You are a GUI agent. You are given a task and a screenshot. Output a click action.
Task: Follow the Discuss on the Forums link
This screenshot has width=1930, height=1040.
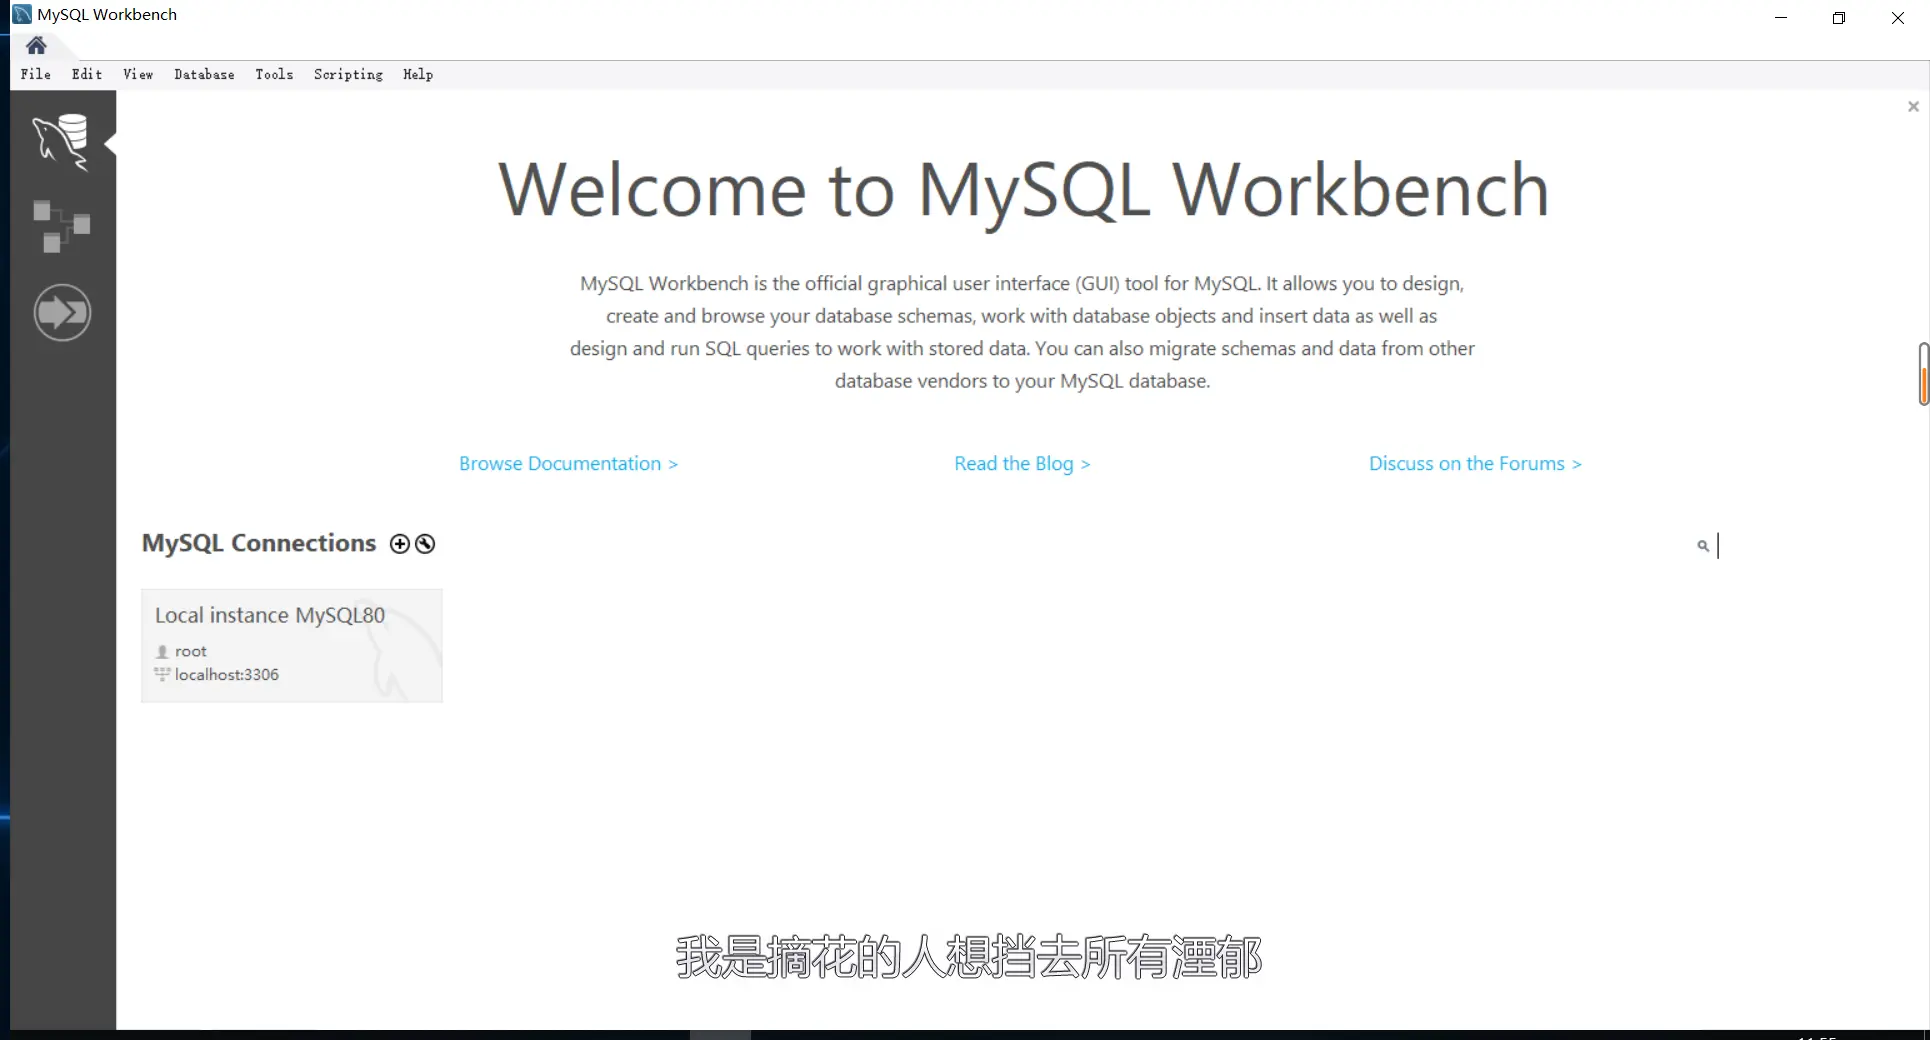point(1475,464)
